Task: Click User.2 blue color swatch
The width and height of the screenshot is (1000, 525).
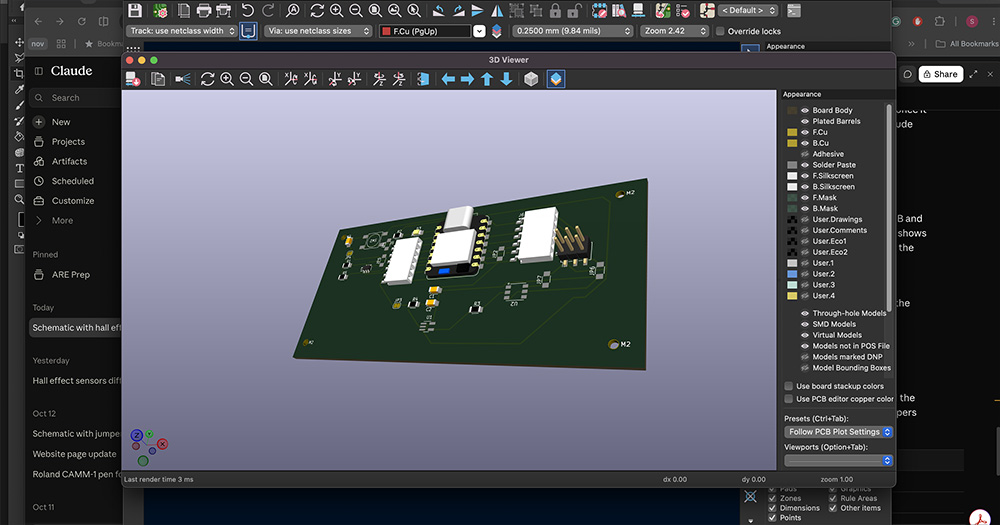Action: click(792, 274)
